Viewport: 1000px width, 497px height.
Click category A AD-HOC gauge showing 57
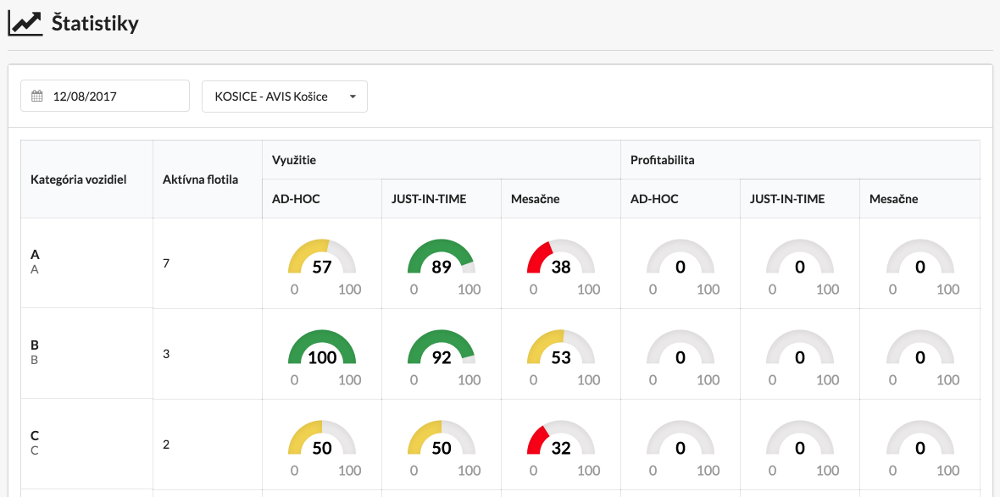pyautogui.click(x=321, y=262)
